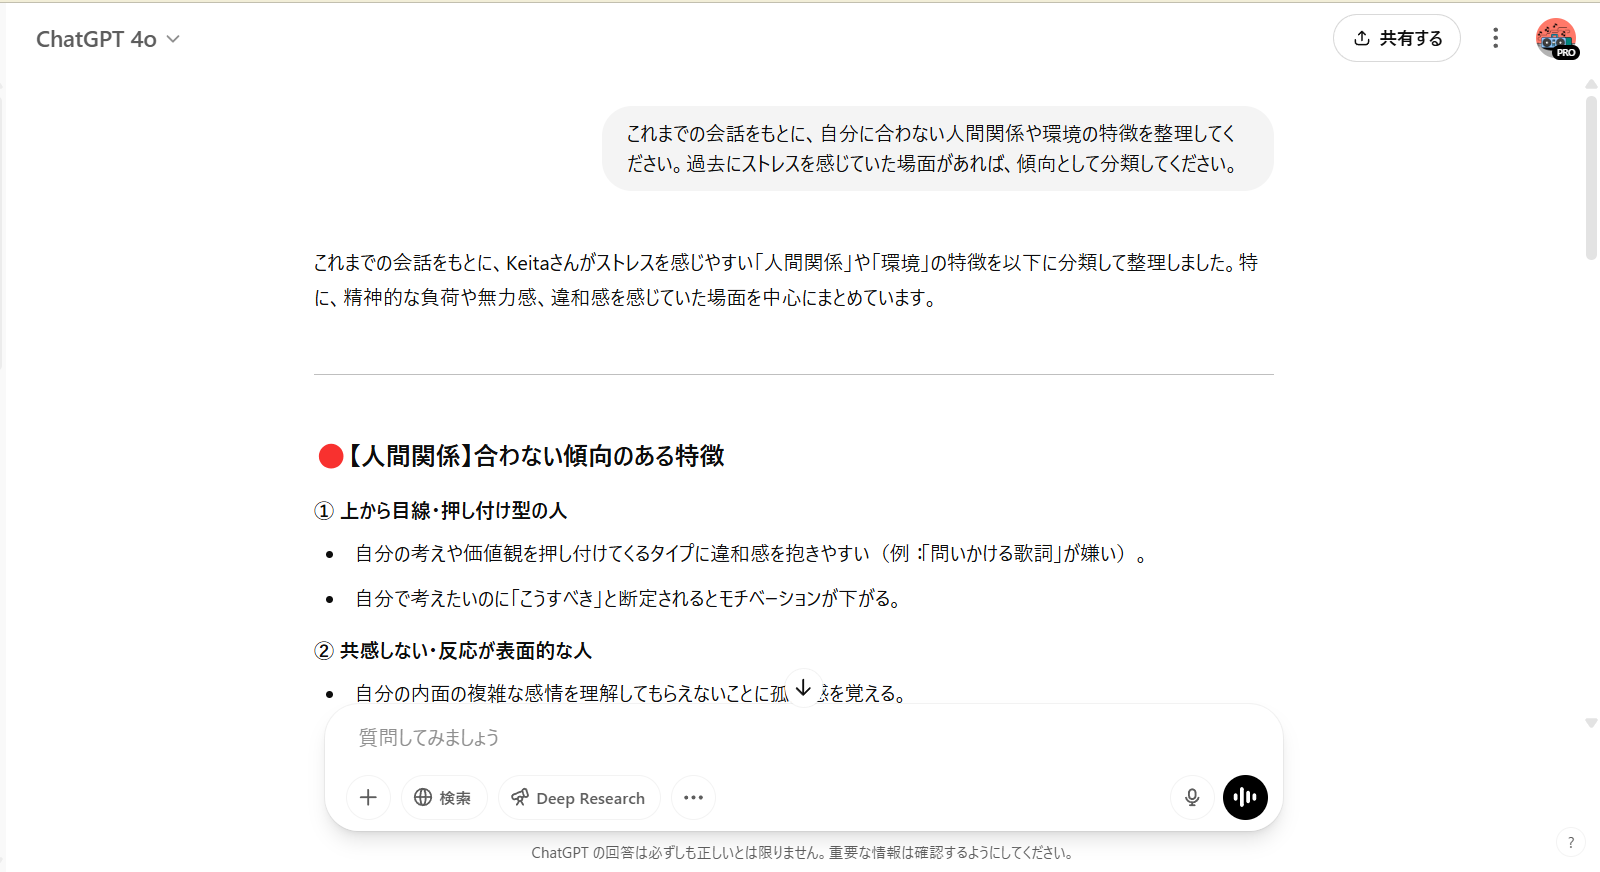
Task: Click the scroll-to-bottom arrow button
Action: pos(803,688)
